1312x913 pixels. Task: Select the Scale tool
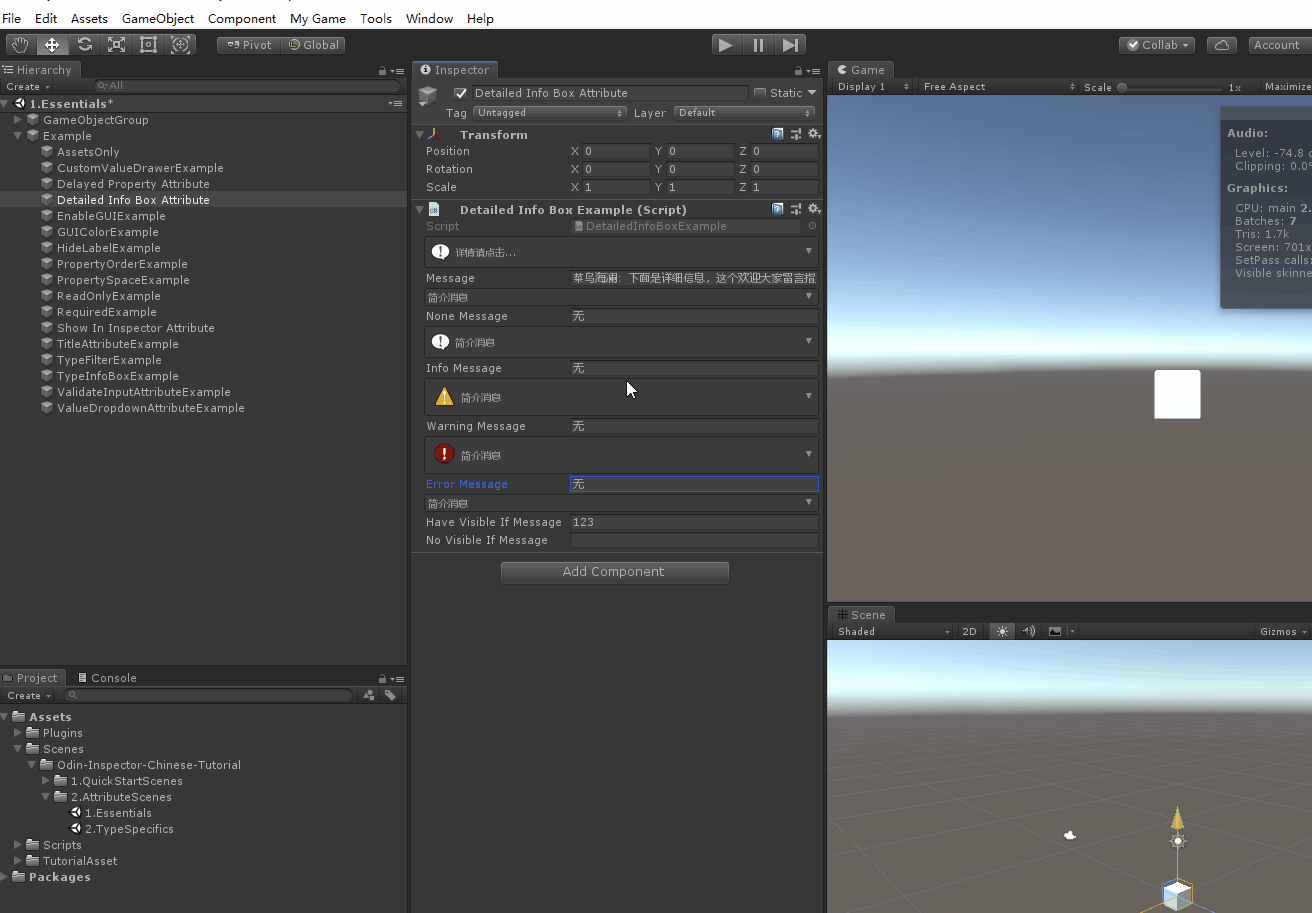point(117,45)
